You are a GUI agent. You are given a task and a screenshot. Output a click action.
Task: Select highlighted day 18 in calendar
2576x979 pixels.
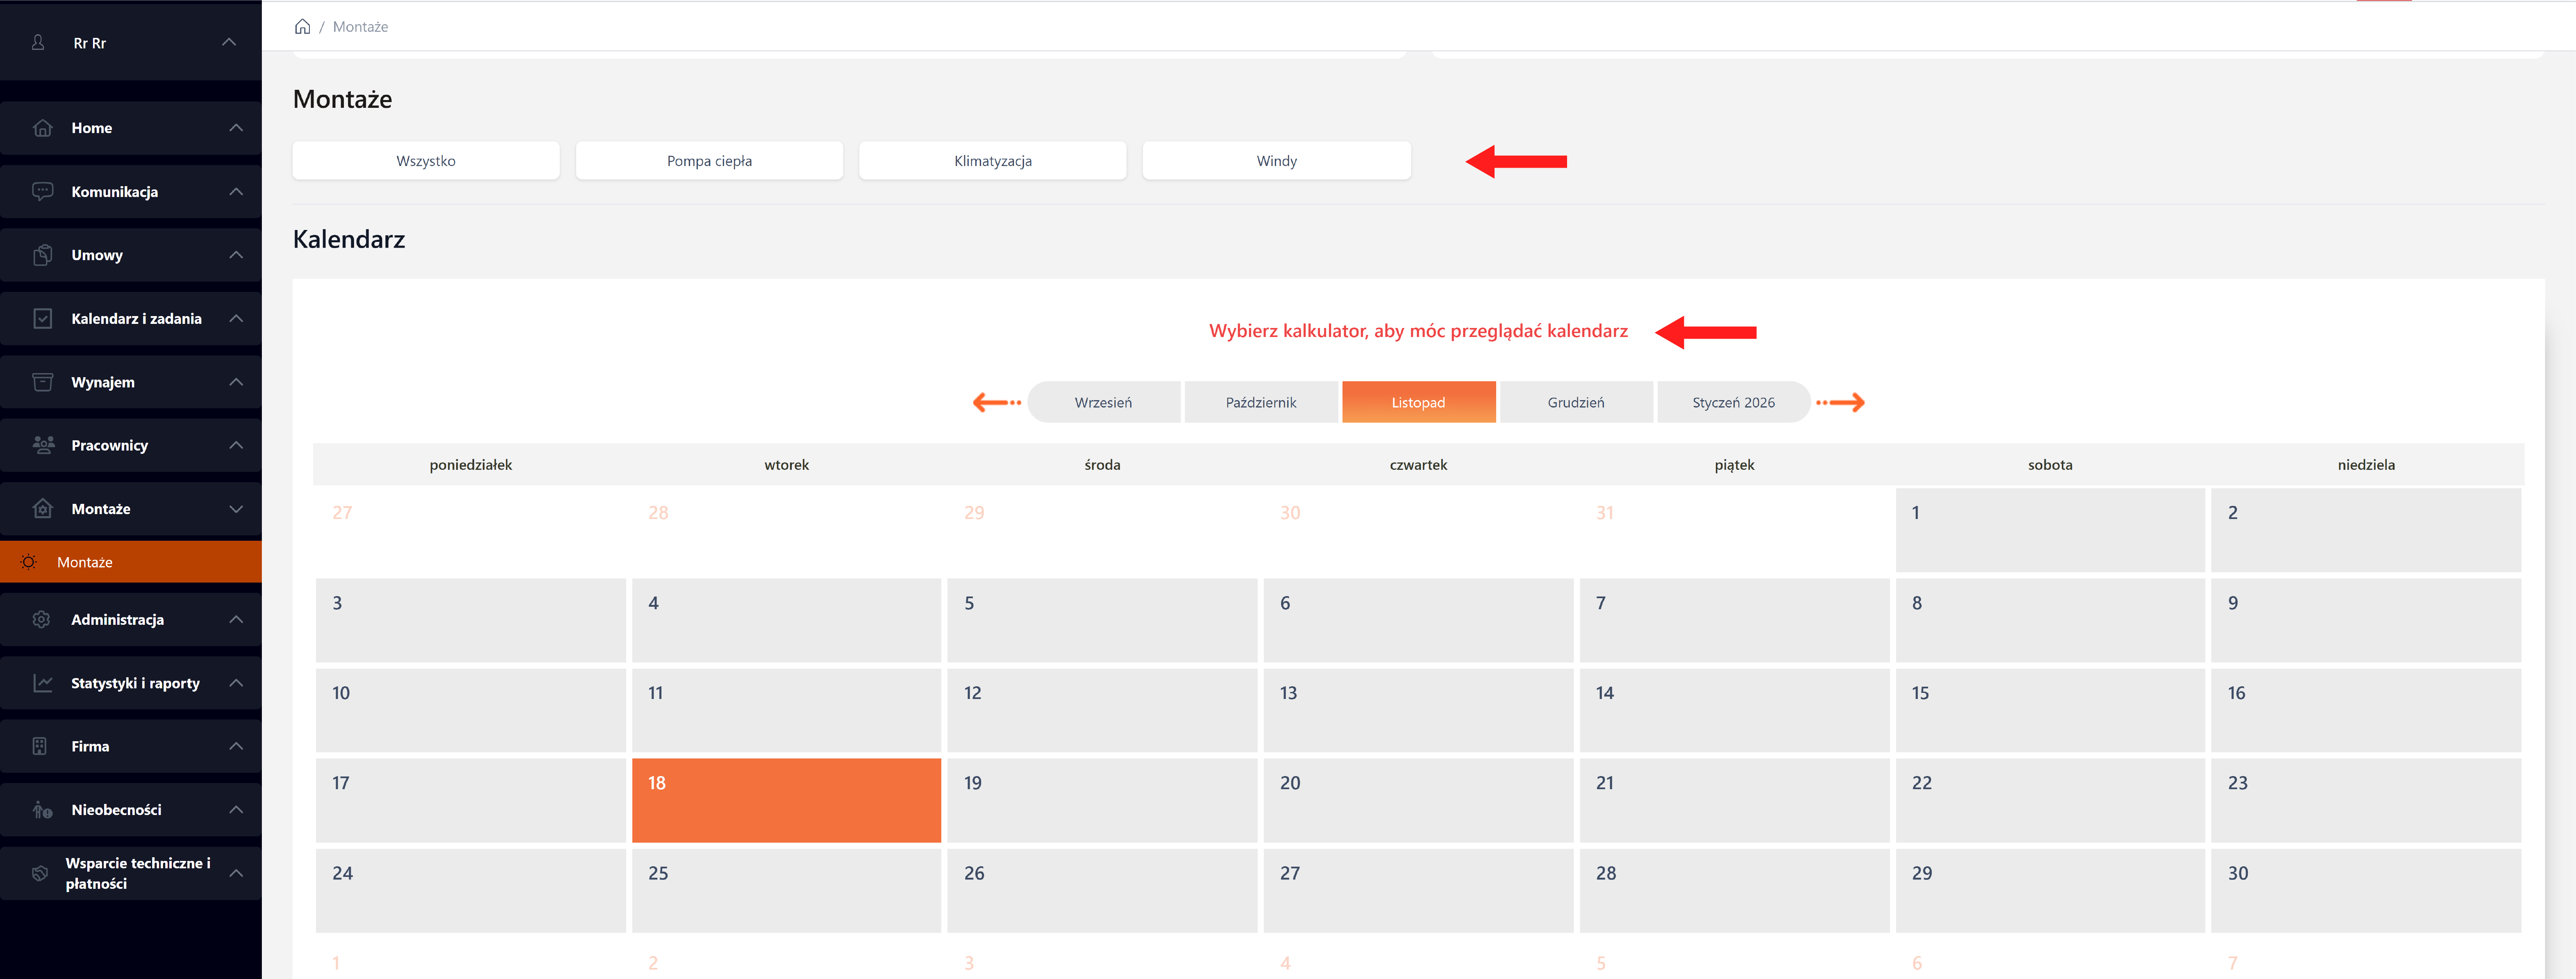[786, 800]
